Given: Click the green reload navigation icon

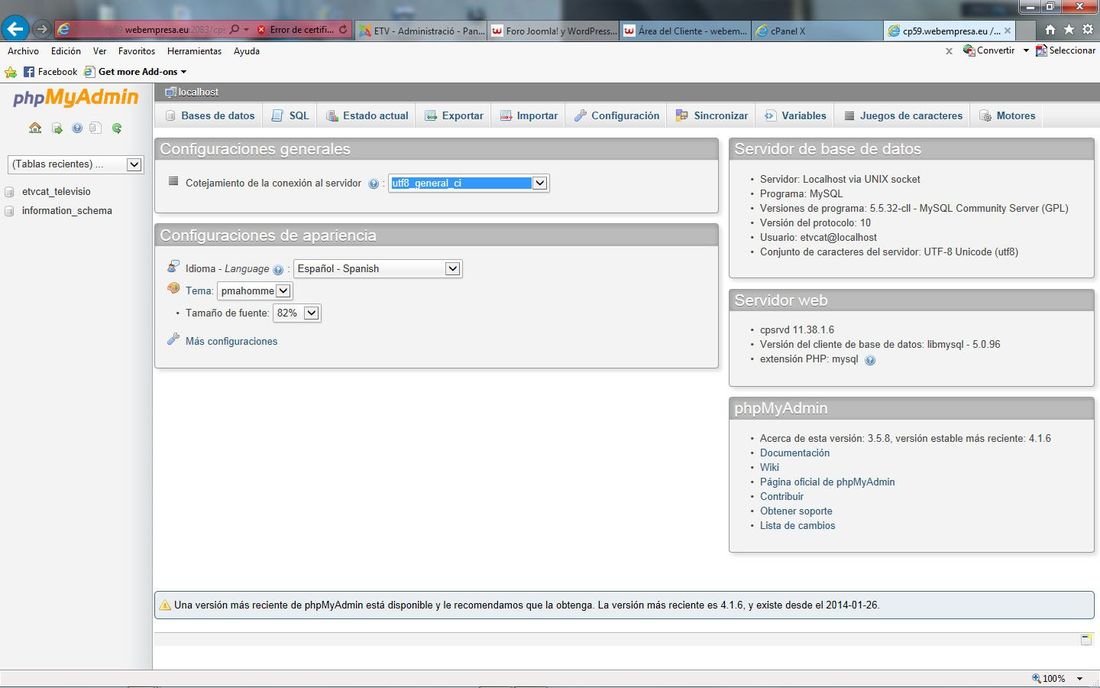Looking at the screenshot, I should pyautogui.click(x=117, y=128).
